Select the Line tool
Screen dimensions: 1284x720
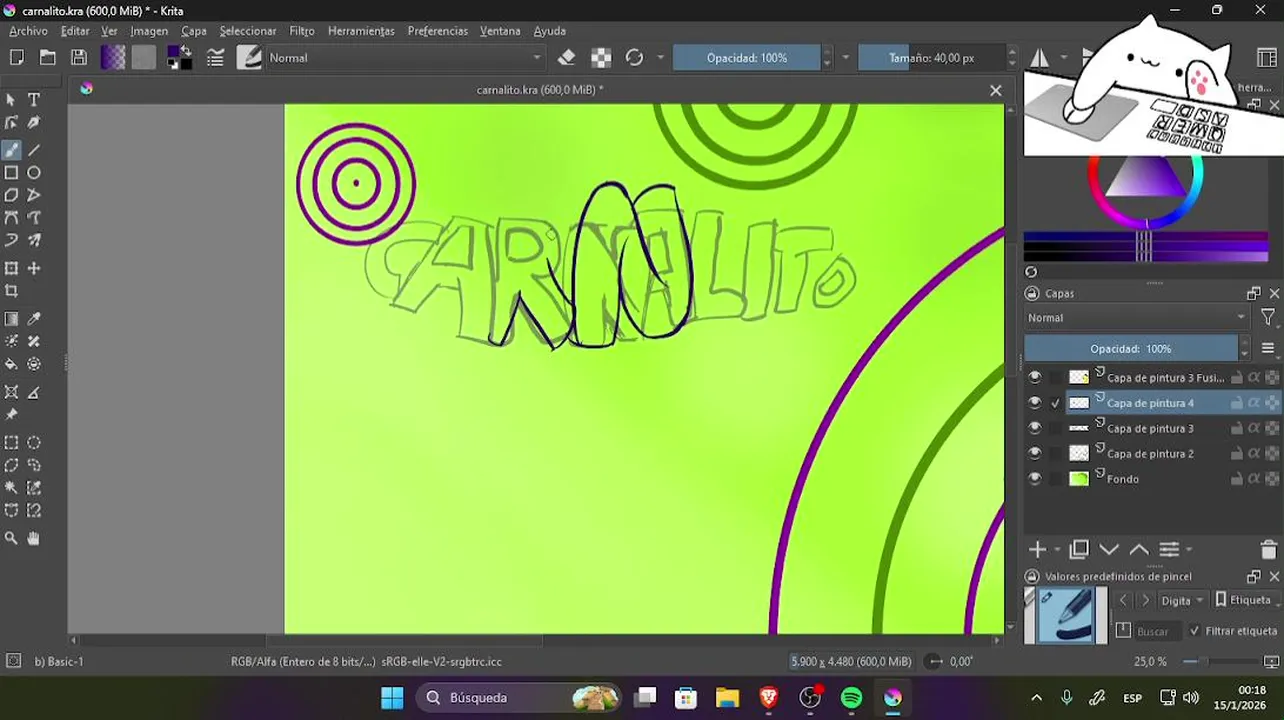click(34, 150)
